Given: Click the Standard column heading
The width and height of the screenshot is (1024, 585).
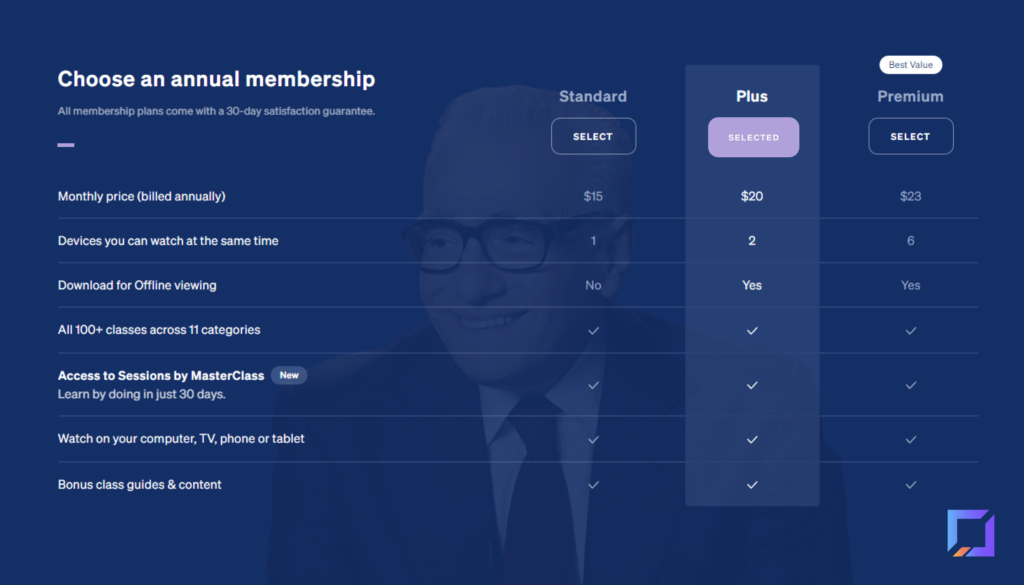Looking at the screenshot, I should [x=593, y=97].
